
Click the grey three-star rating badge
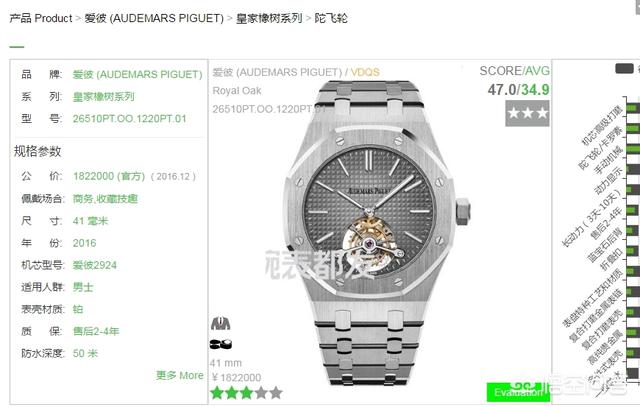[527, 113]
